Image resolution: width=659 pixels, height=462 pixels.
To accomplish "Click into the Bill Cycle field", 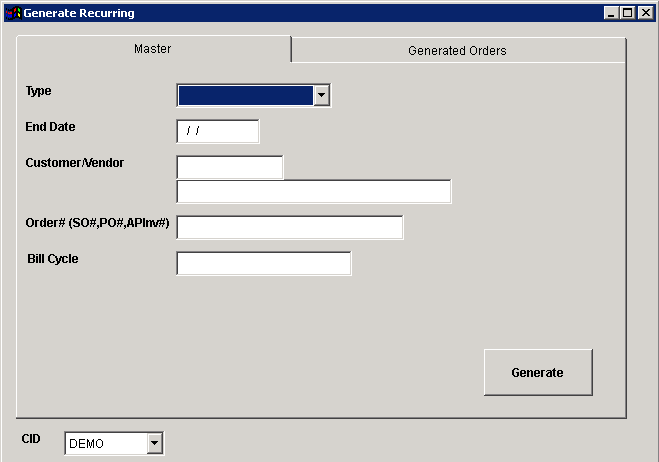I will pyautogui.click(x=263, y=263).
